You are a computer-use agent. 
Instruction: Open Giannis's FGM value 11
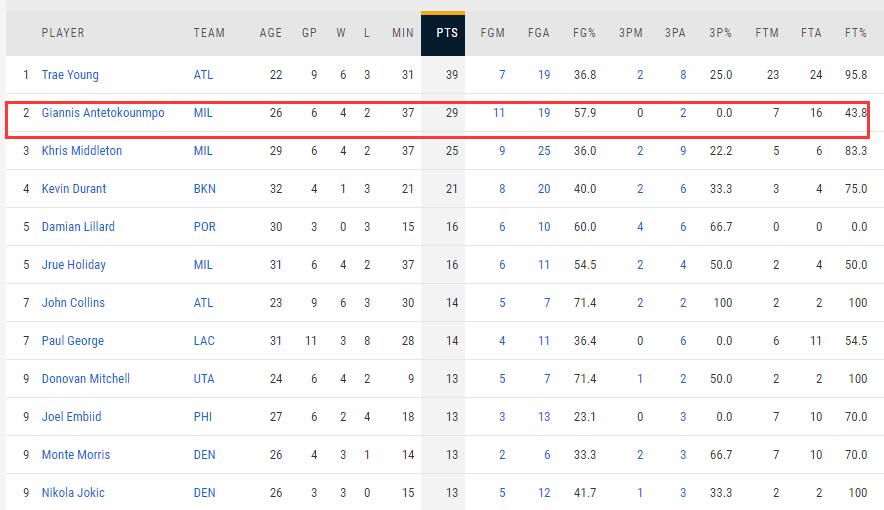pos(499,113)
